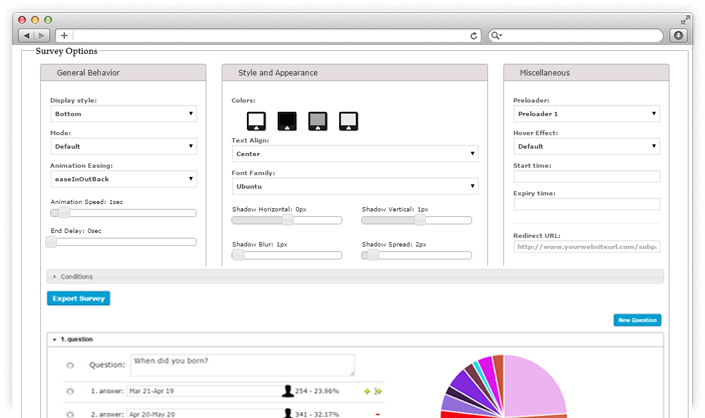Click the Style and Appearance panel header
This screenshot has width=705, height=418.
[355, 73]
